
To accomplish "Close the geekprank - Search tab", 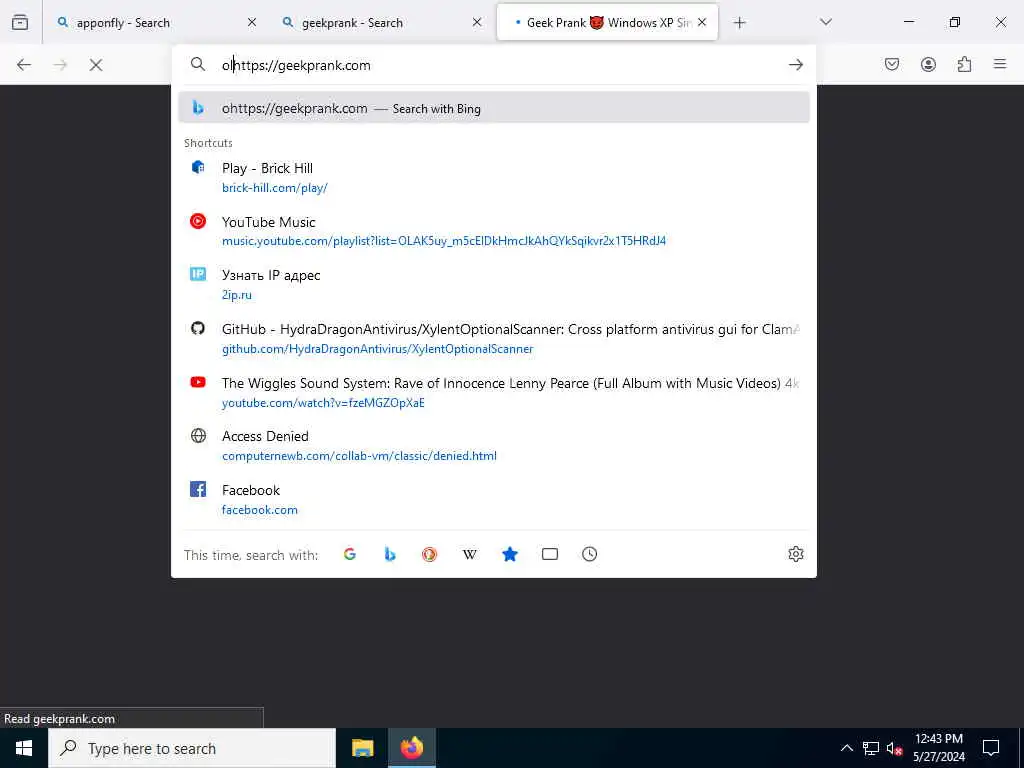I will (x=477, y=23).
